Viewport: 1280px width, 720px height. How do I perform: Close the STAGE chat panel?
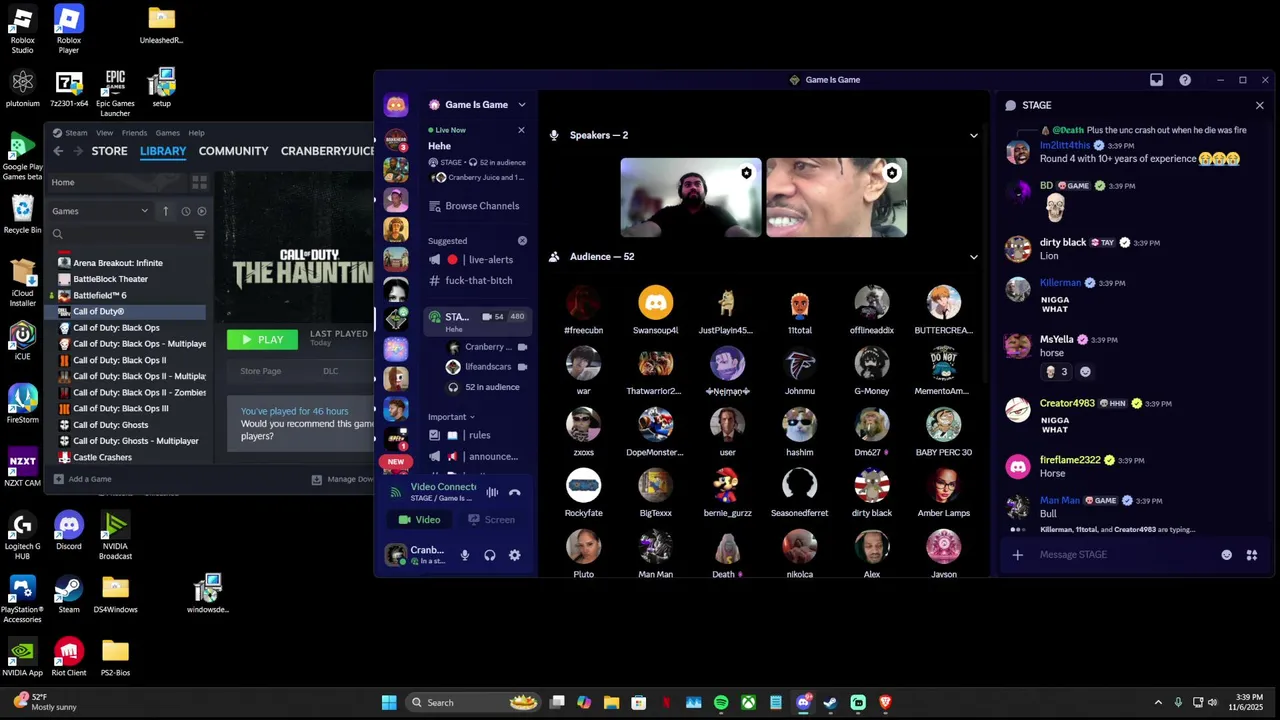(x=1259, y=105)
